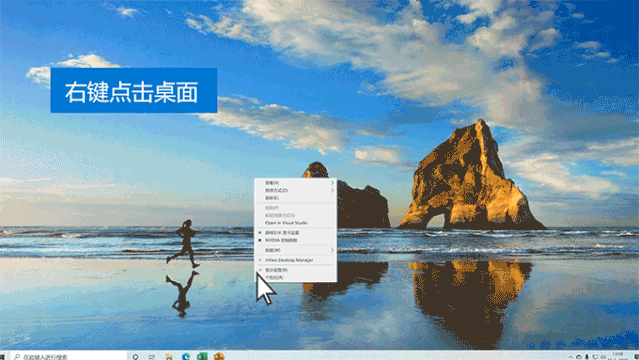639x360 pixels.
Task: Open 英特尔 显卡设置 from context menu
Action: tap(295, 233)
